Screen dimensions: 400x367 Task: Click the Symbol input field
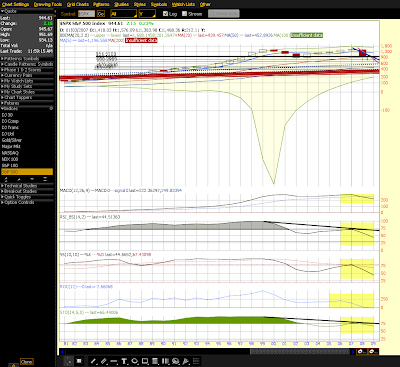pos(86,14)
